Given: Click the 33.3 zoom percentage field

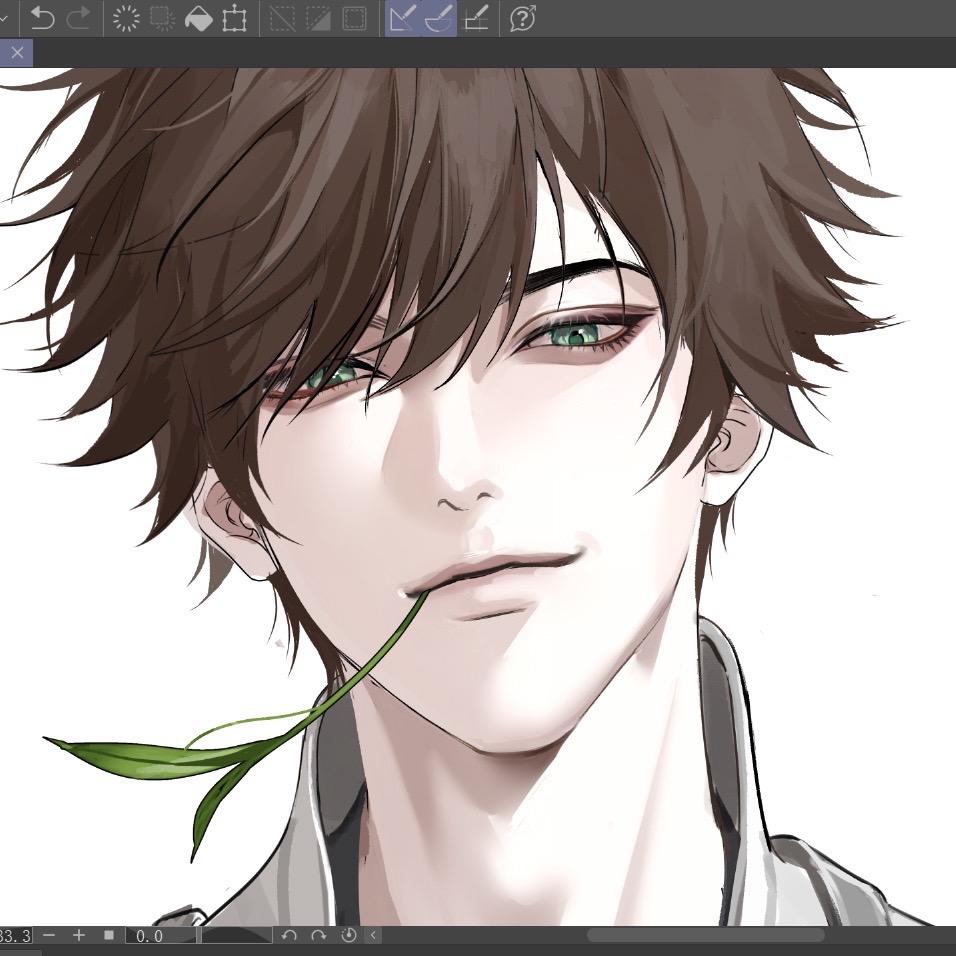Looking at the screenshot, I should pos(16,935).
